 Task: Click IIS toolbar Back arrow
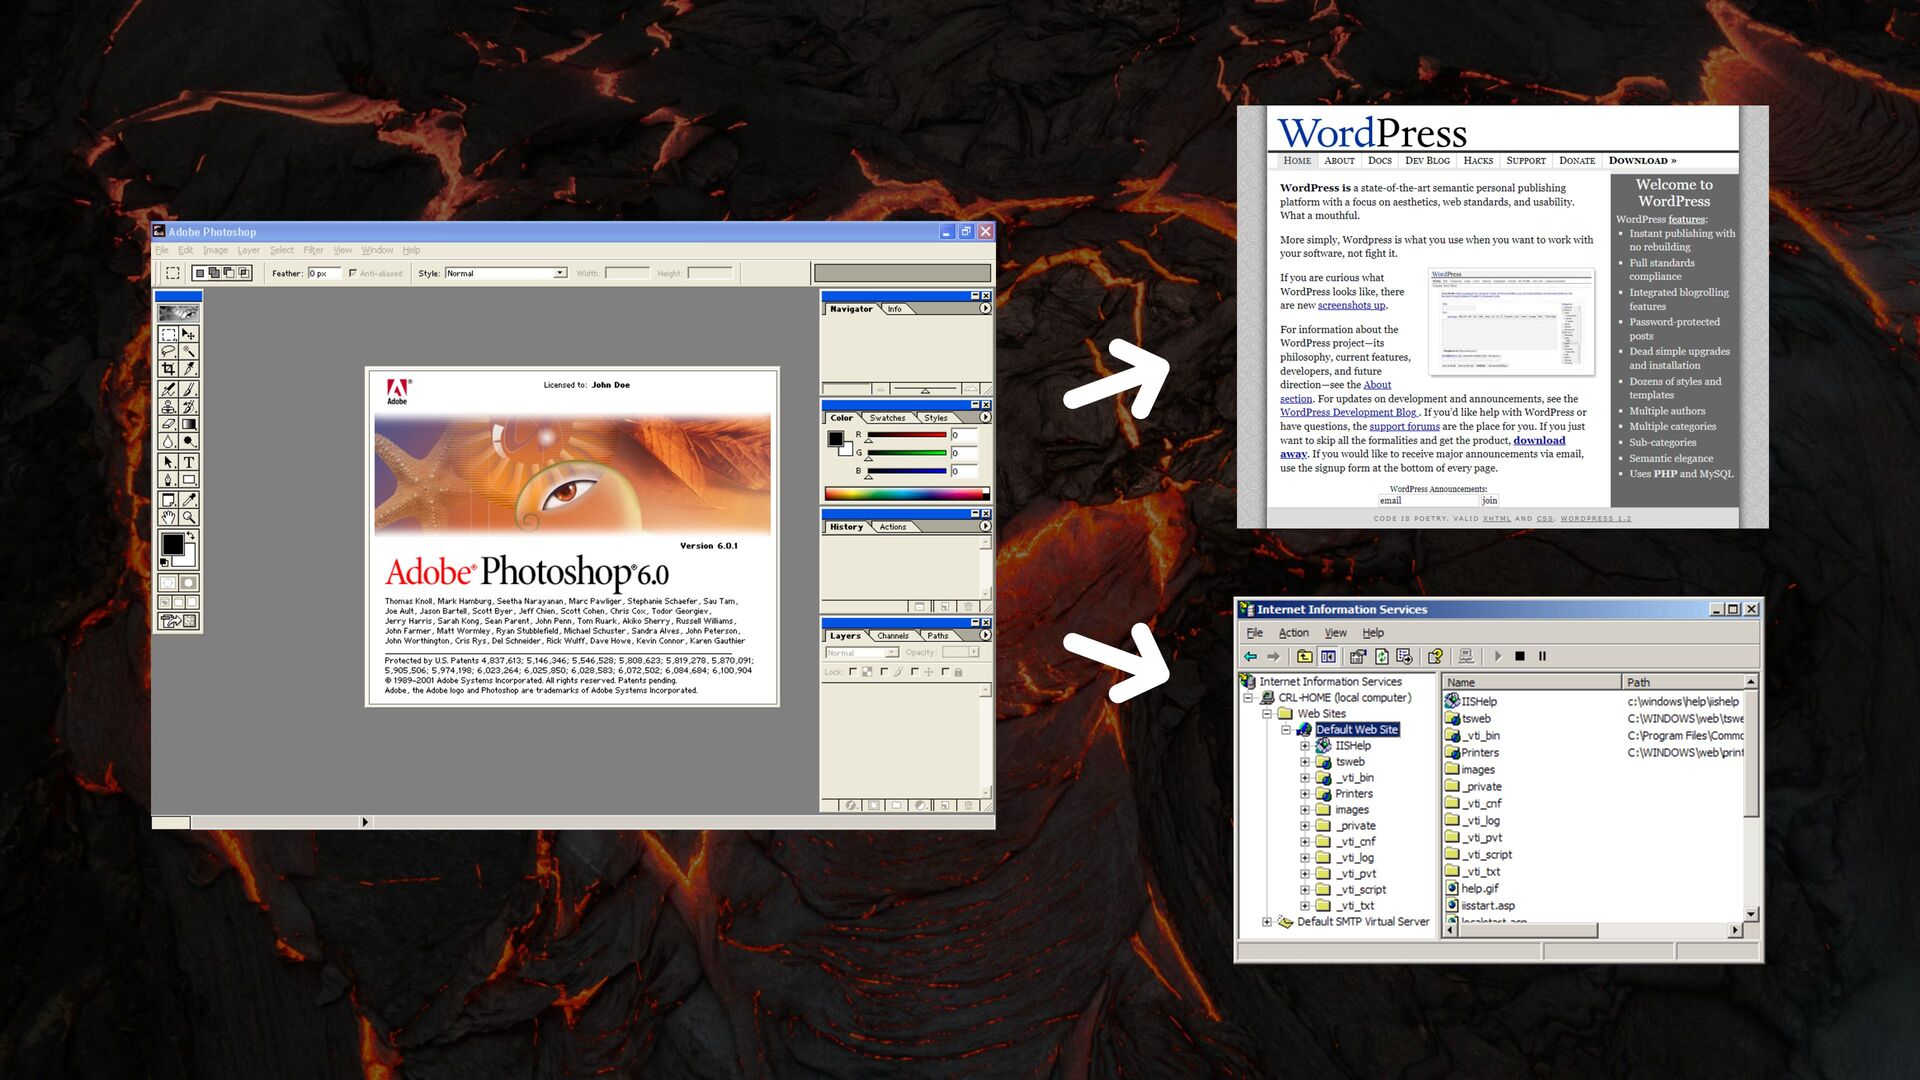(x=1250, y=657)
